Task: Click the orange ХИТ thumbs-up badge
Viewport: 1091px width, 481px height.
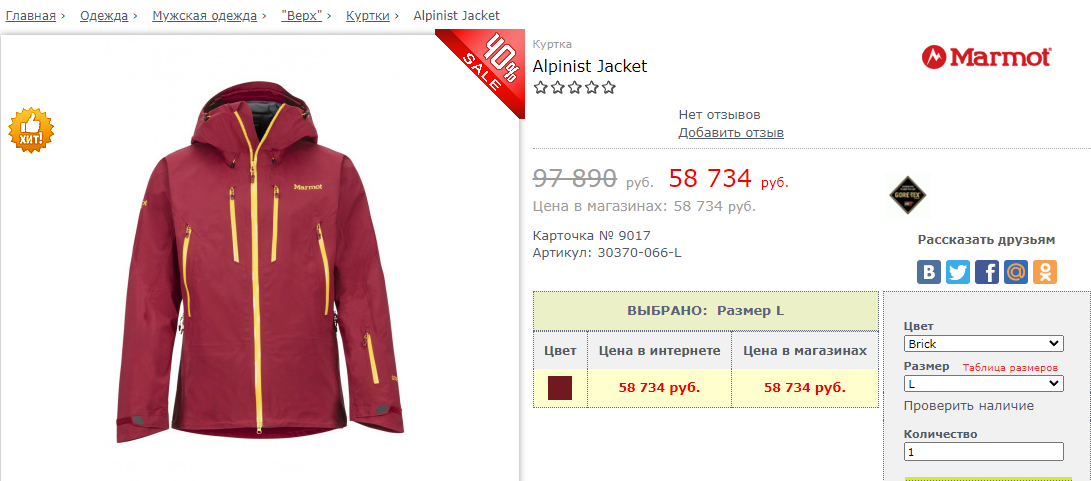Action: (x=31, y=130)
